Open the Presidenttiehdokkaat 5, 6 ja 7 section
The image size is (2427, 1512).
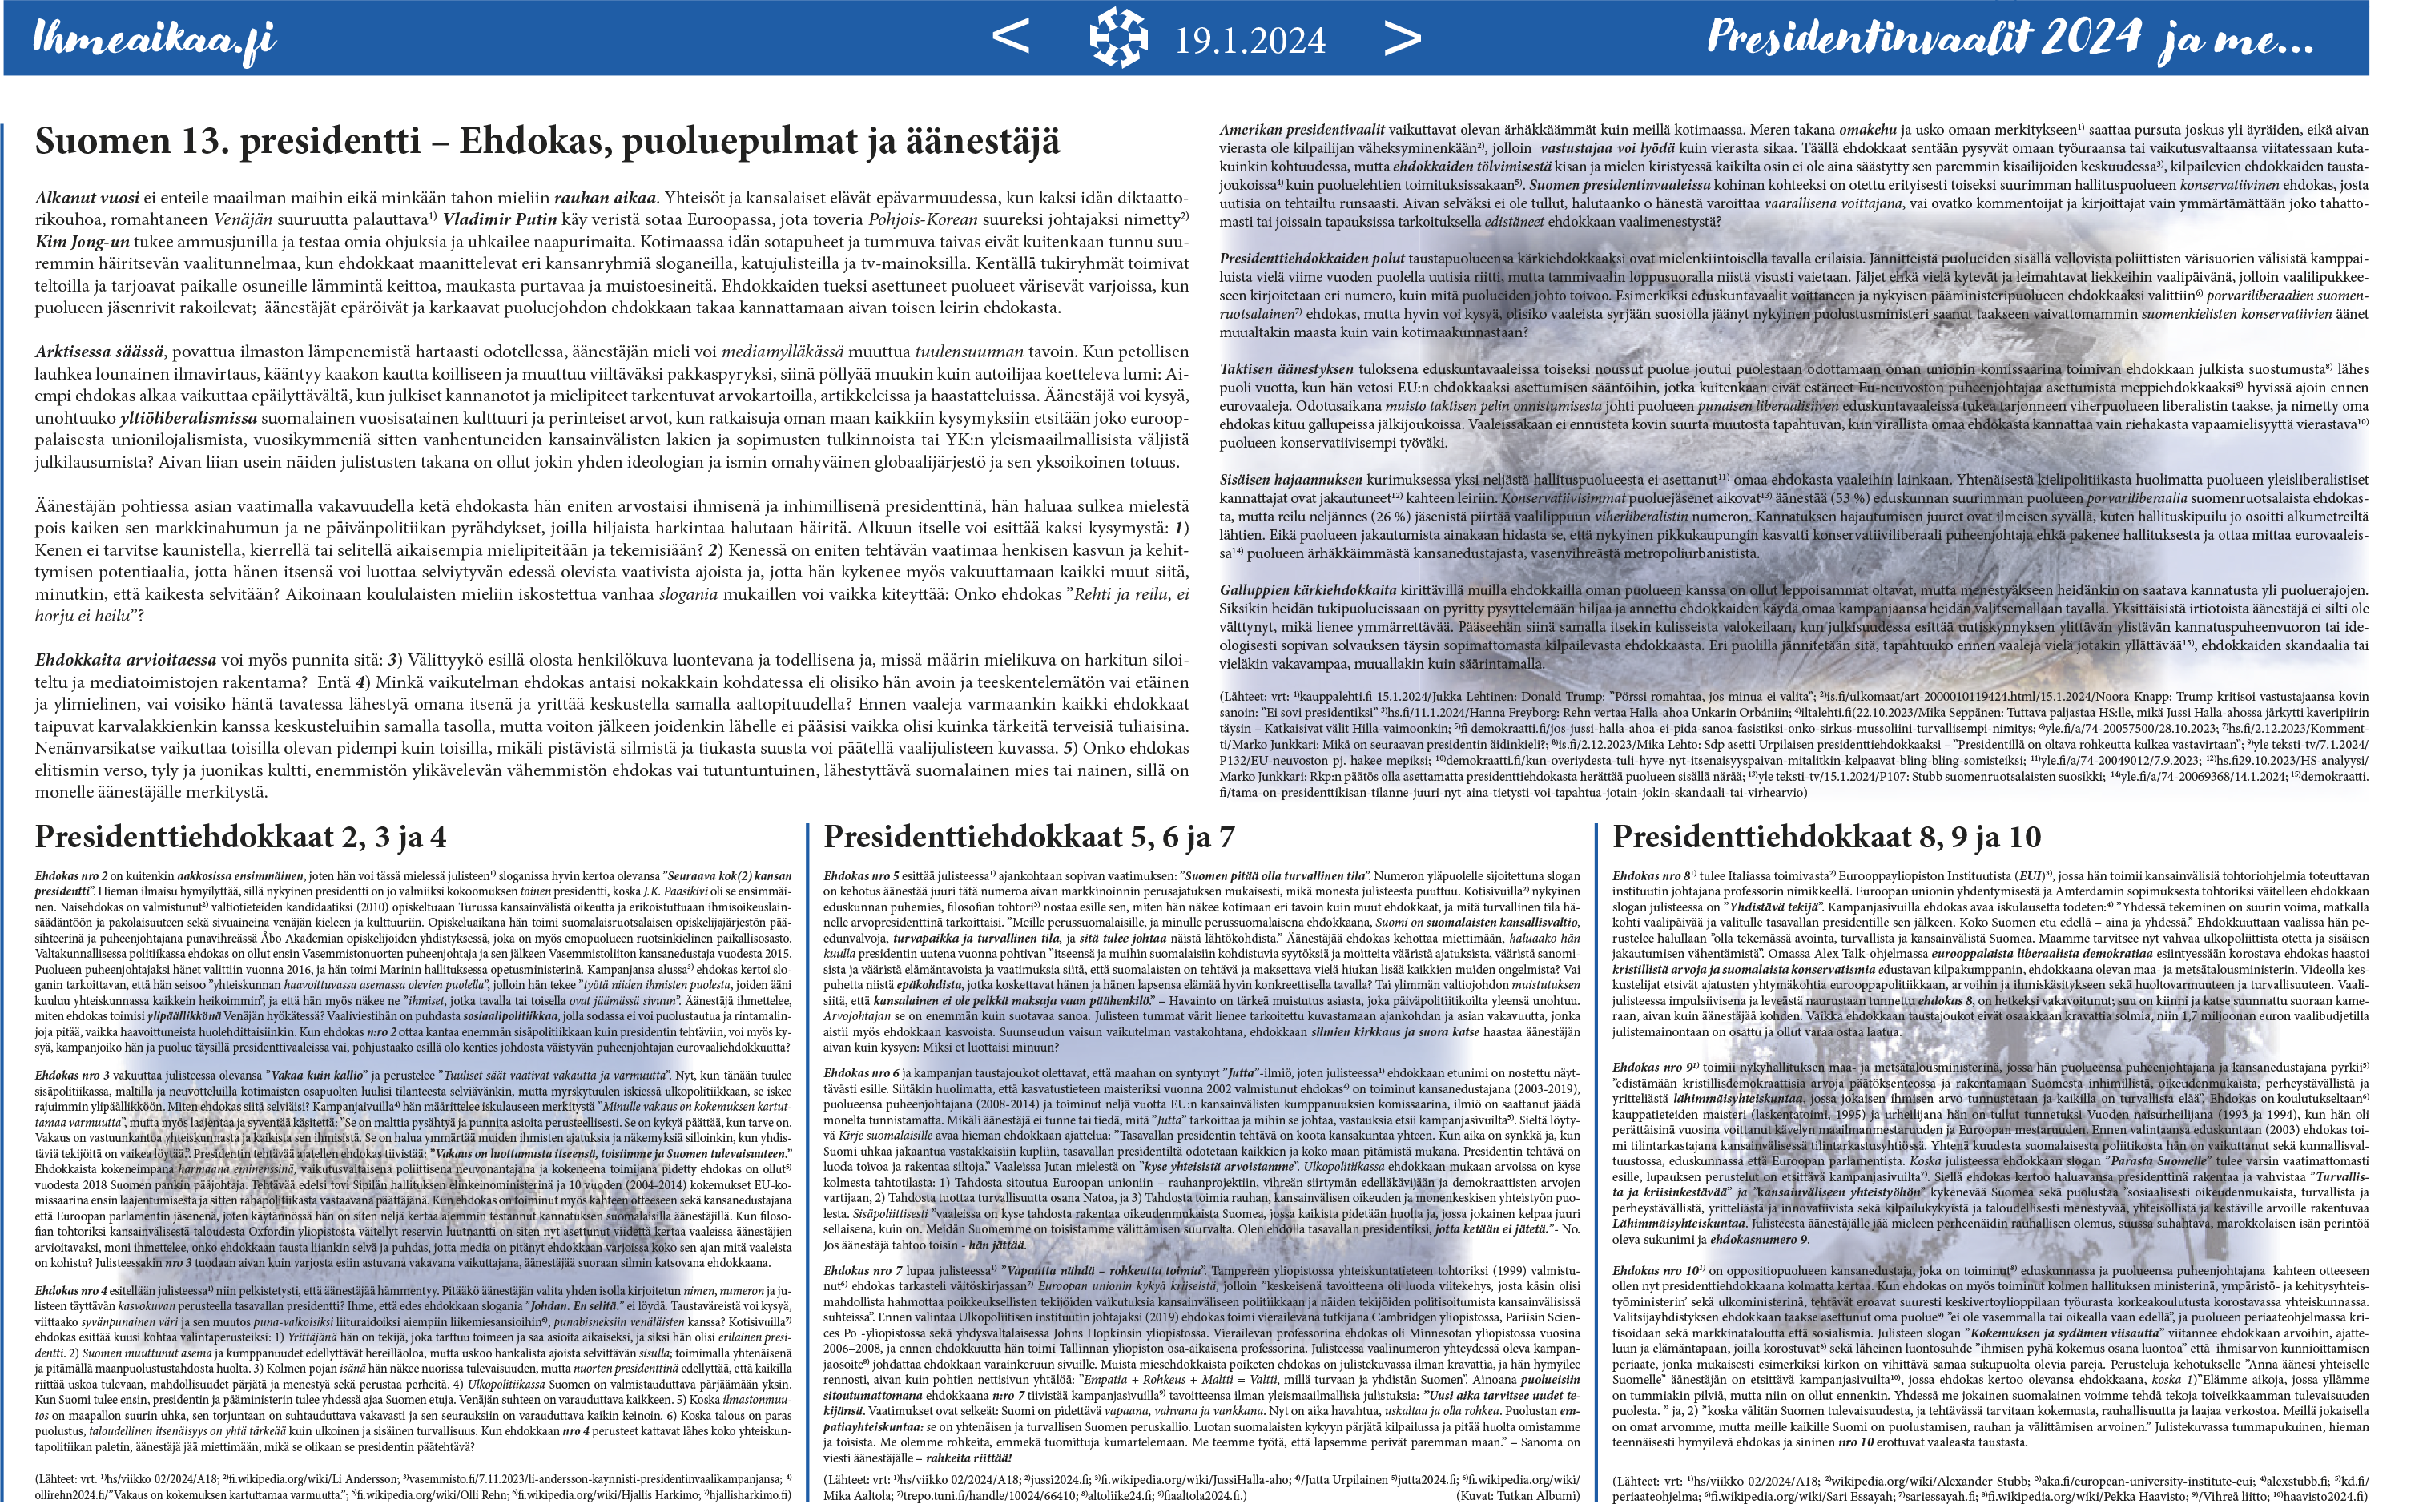pos(1028,837)
